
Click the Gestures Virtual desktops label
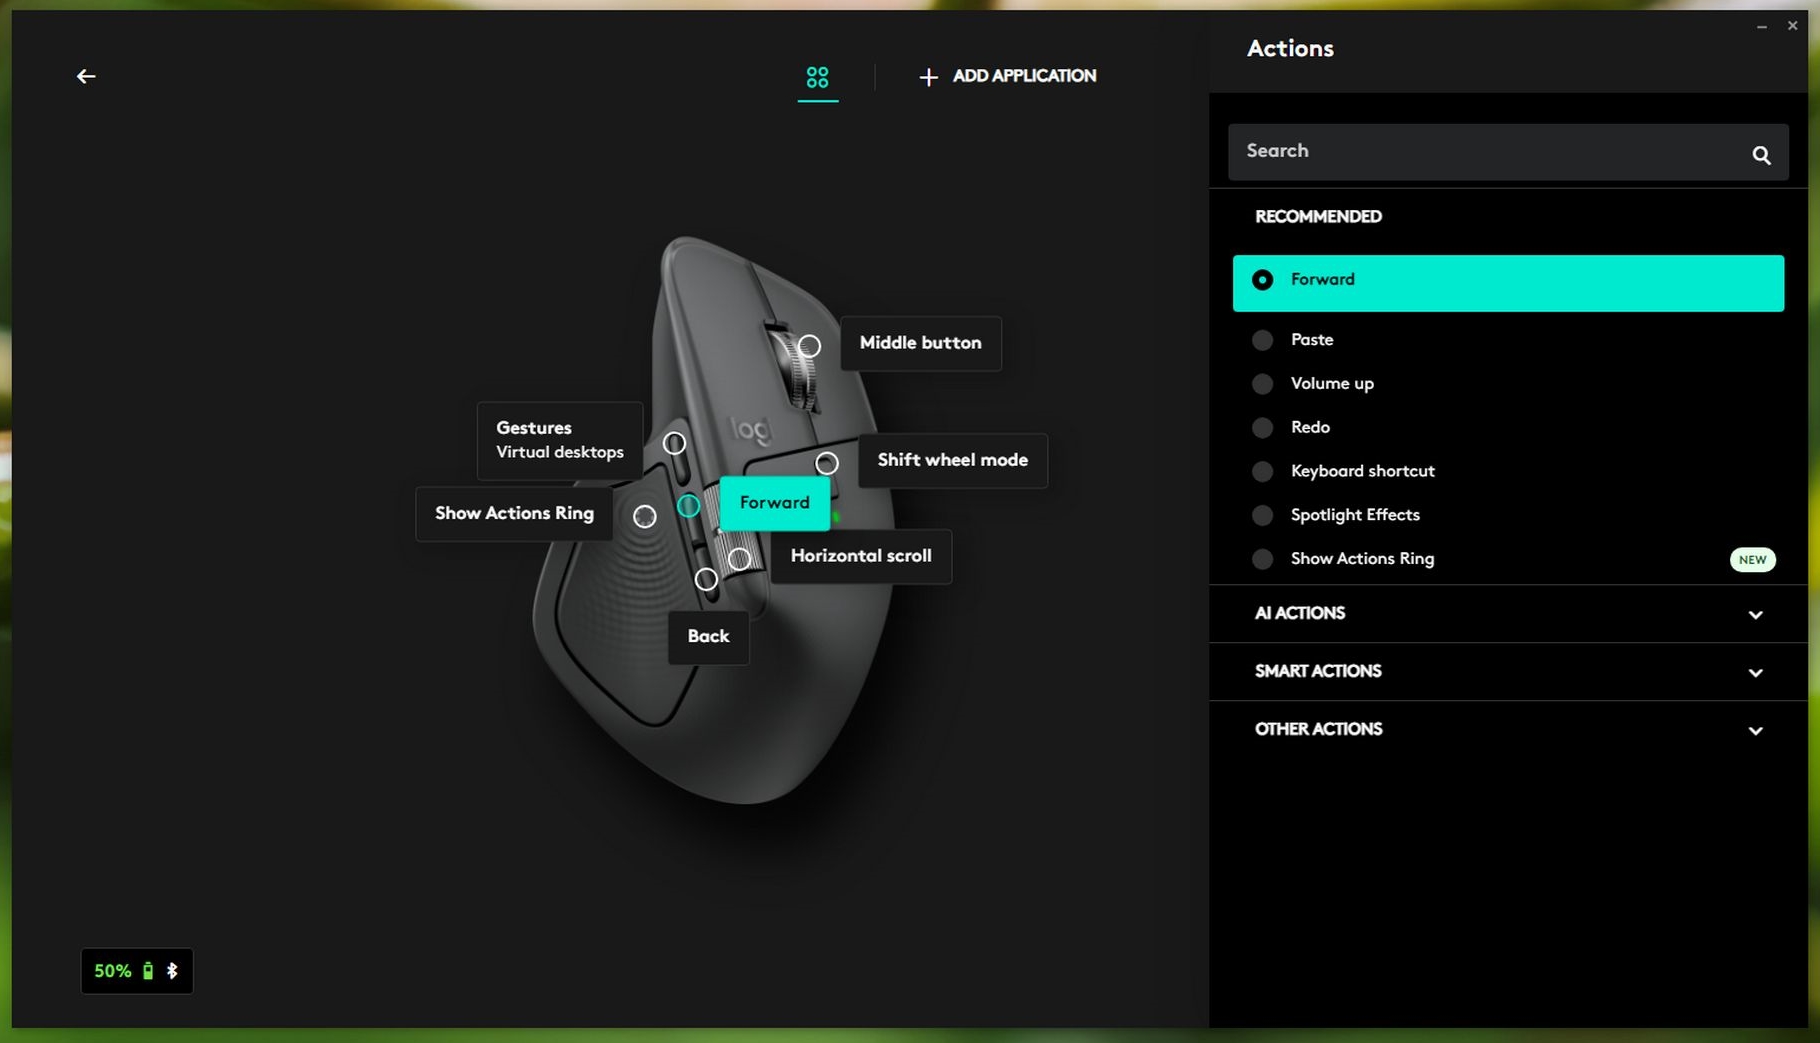point(559,440)
